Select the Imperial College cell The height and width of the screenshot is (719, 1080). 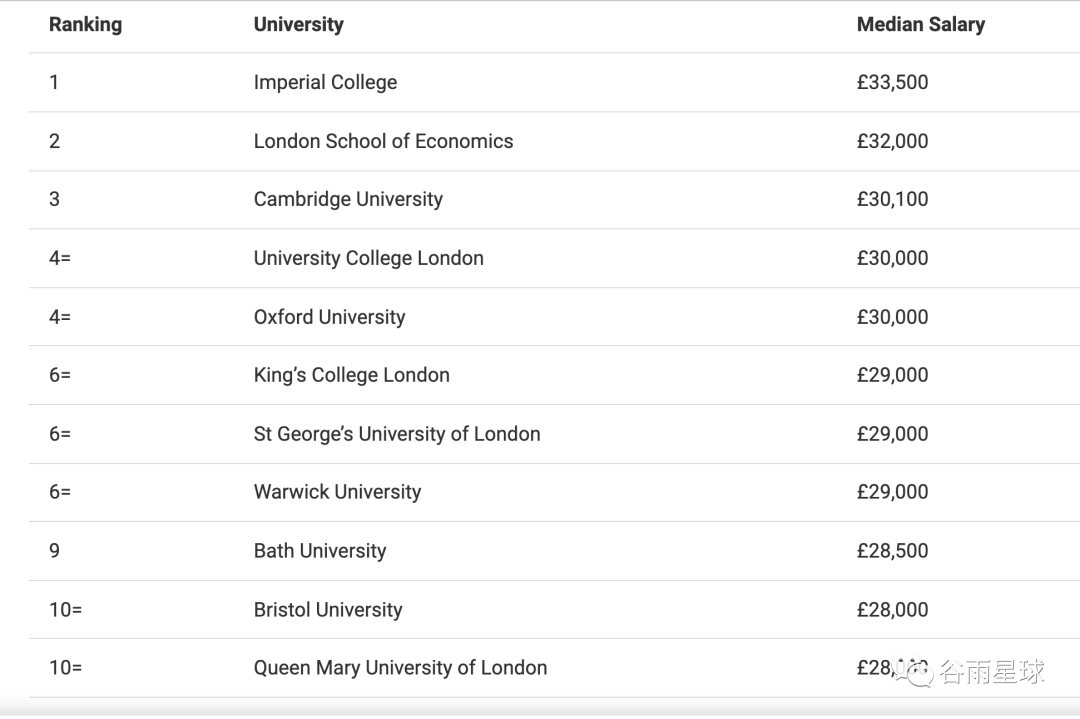325,83
